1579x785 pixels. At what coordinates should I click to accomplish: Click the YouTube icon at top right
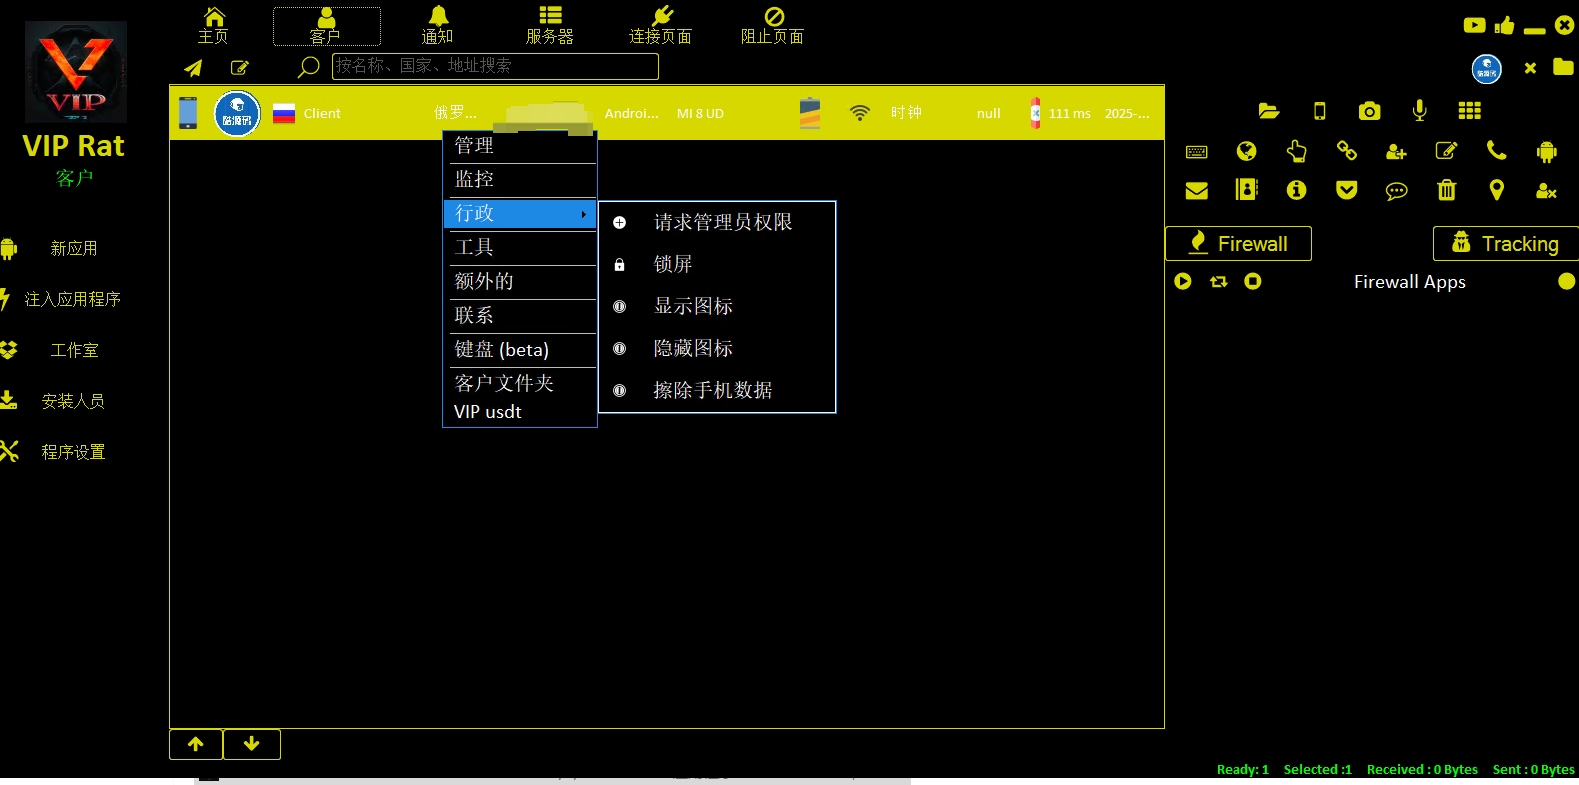click(x=1474, y=25)
